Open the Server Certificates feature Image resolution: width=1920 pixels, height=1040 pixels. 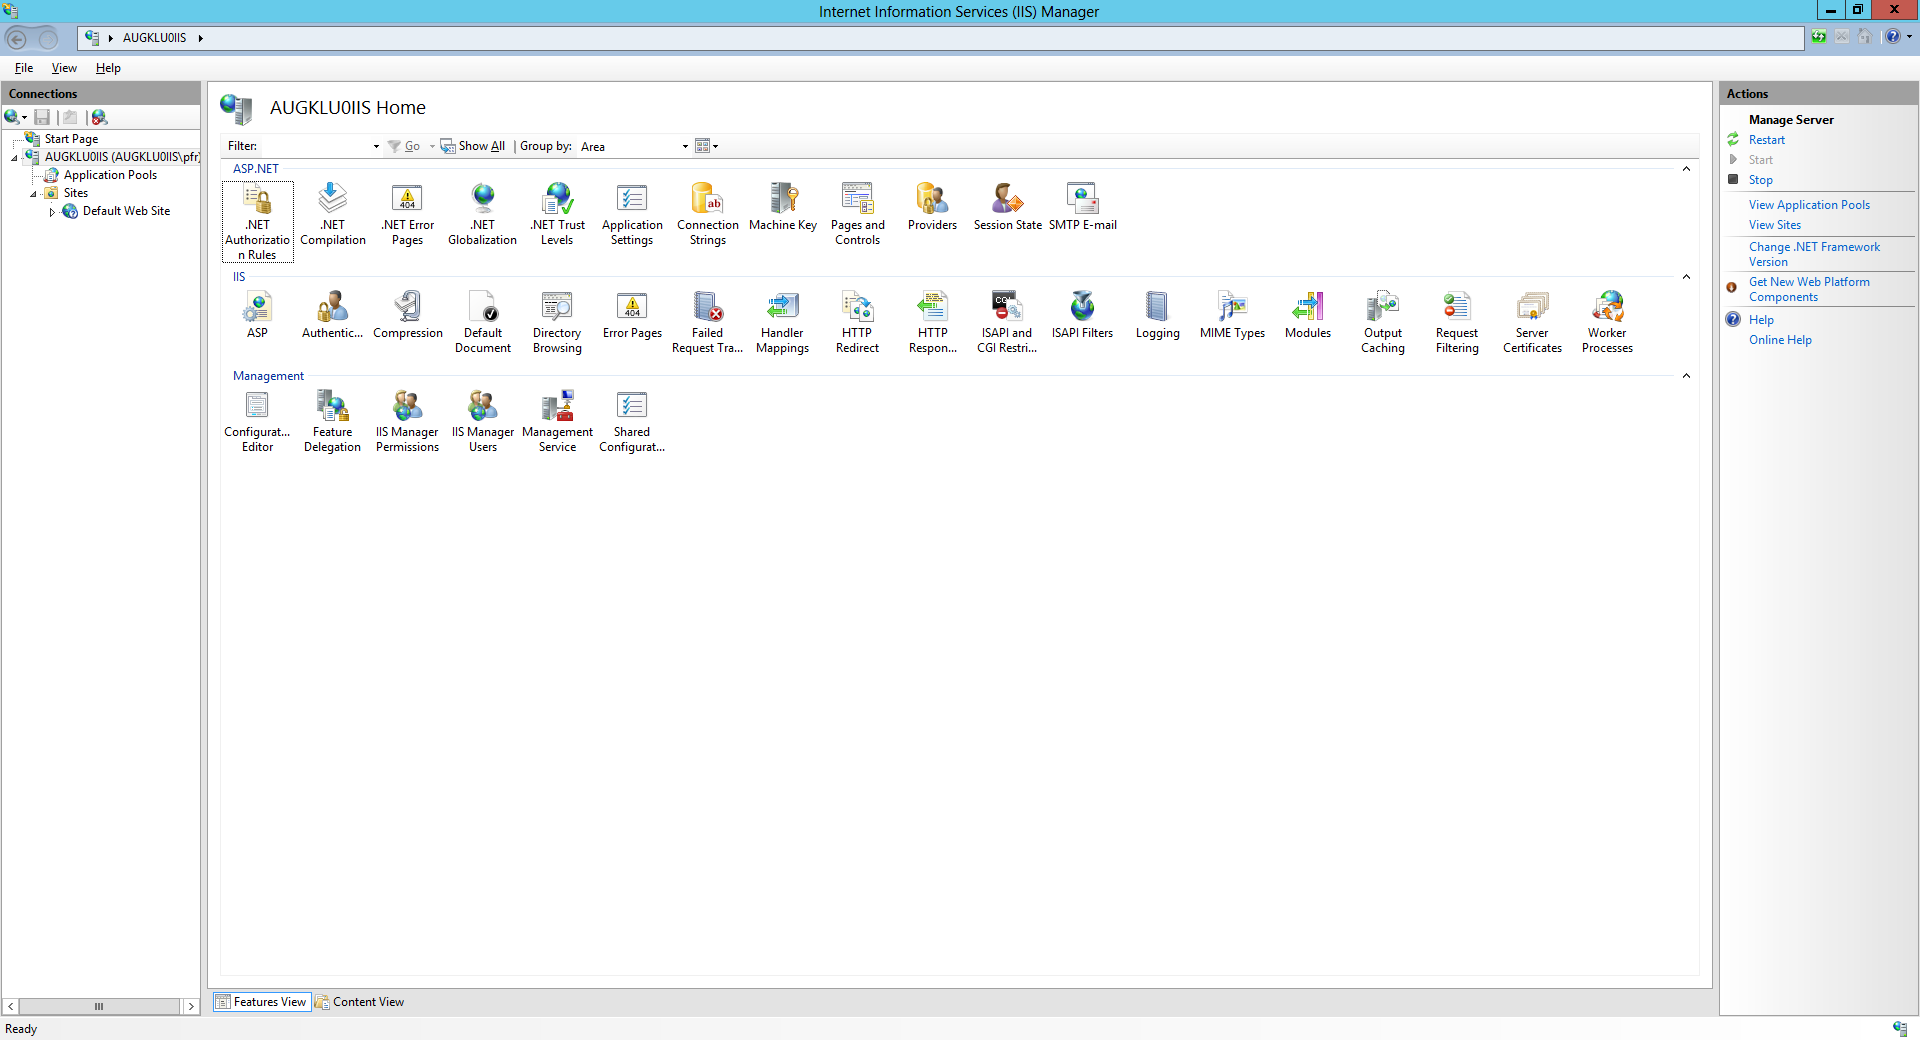[x=1532, y=321]
